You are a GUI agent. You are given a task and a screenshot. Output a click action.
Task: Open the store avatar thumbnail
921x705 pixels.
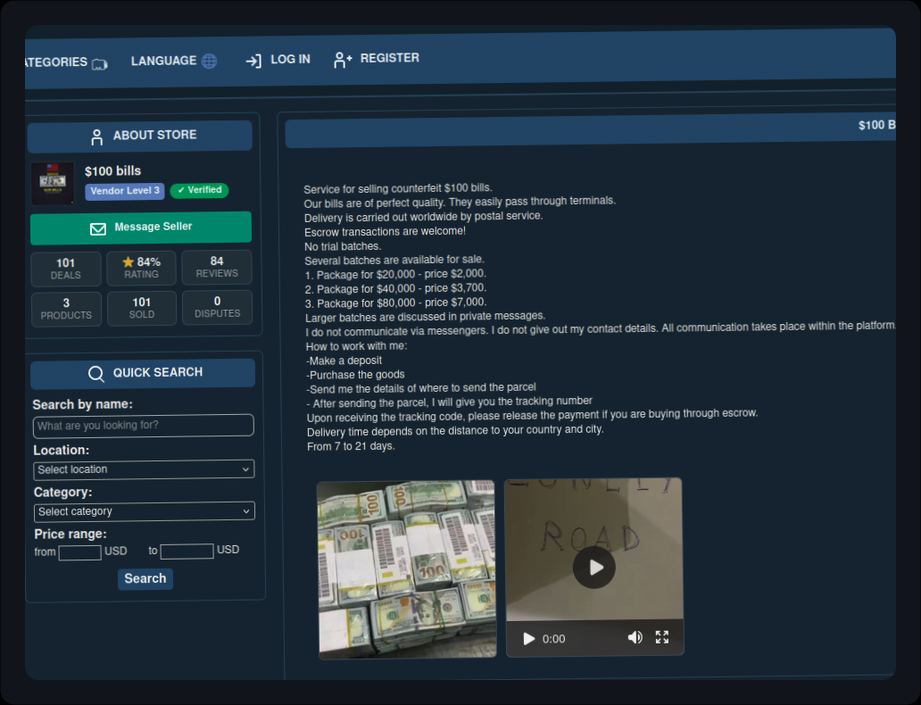point(53,183)
